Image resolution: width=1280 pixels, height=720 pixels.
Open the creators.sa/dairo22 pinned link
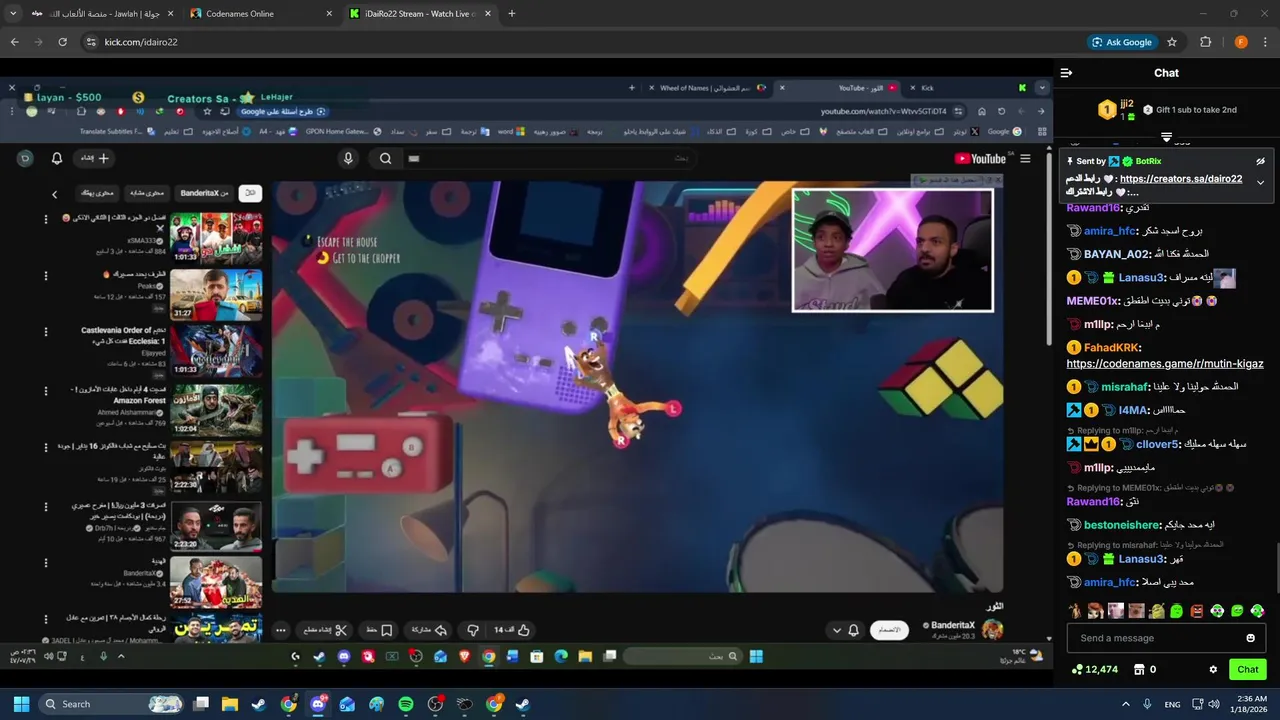click(x=1180, y=179)
